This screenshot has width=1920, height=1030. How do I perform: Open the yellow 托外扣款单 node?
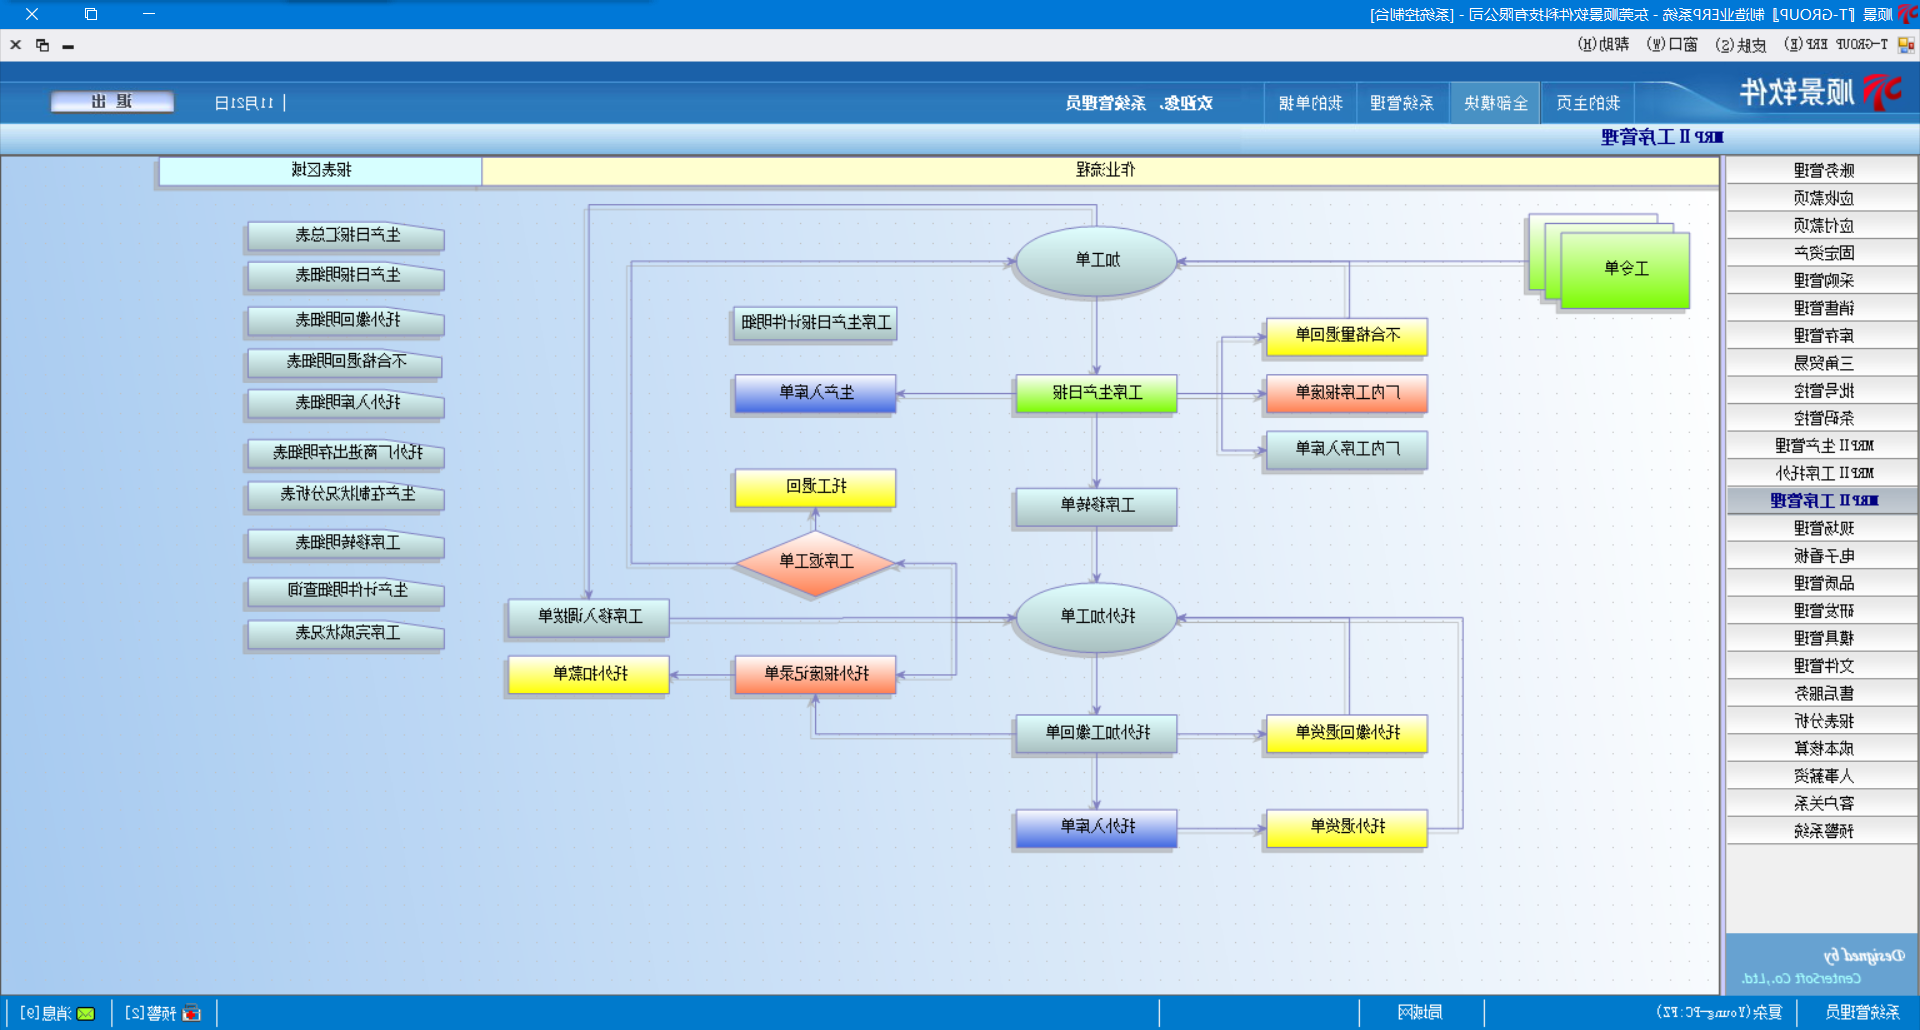click(589, 674)
